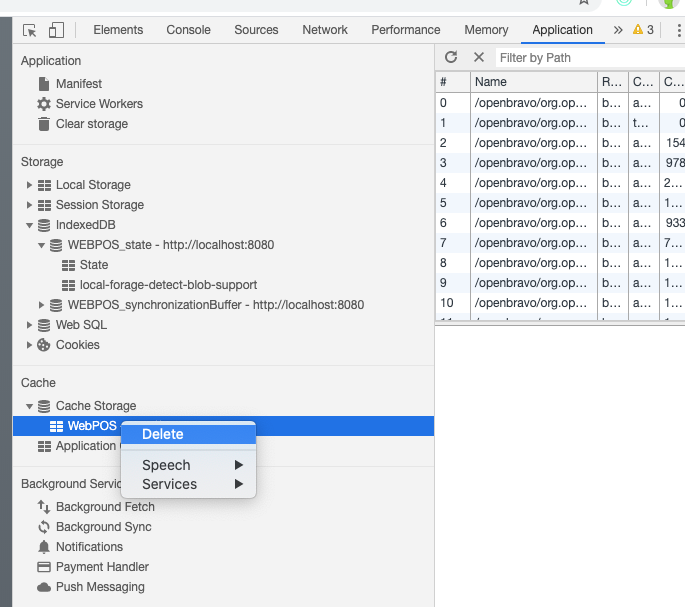This screenshot has height=607, width=685.
Task: Open the Notifications bell item
Action: pyautogui.click(x=89, y=547)
